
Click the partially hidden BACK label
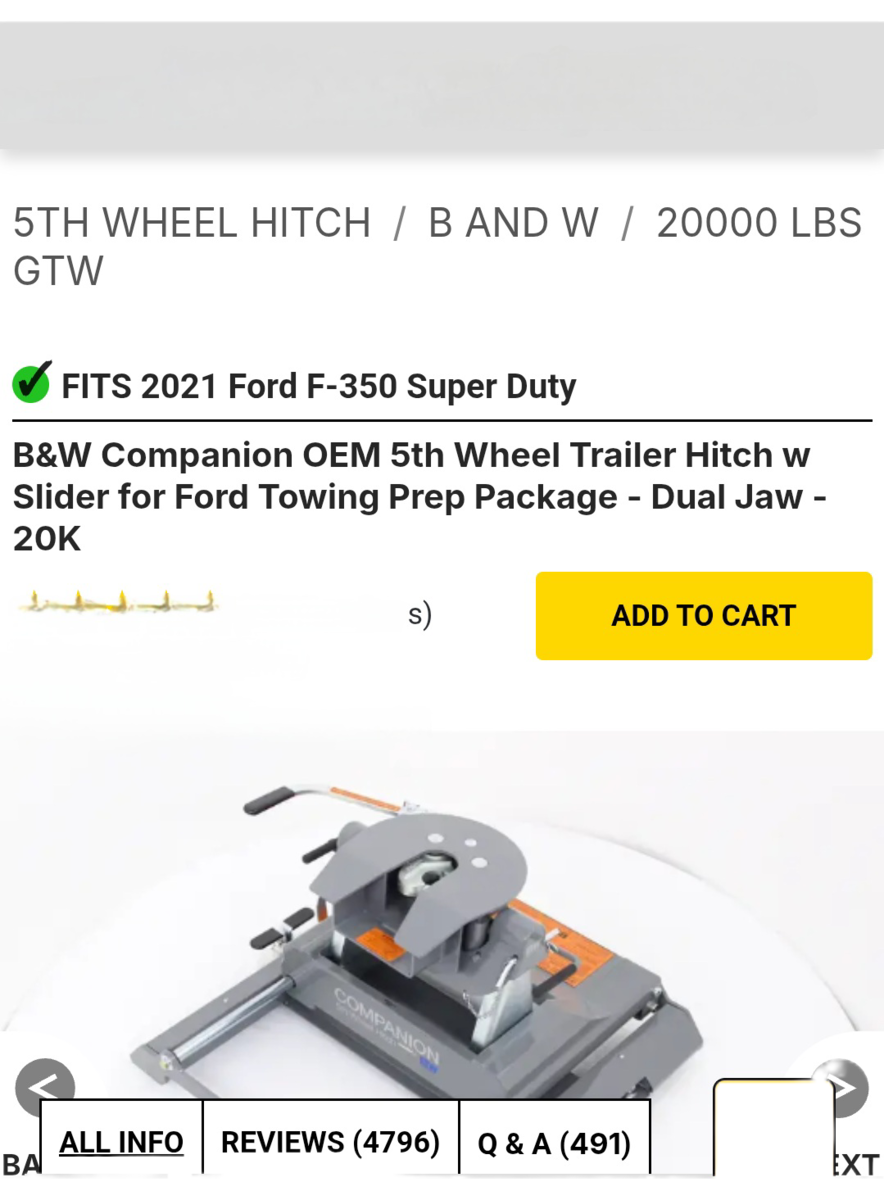click(21, 1164)
